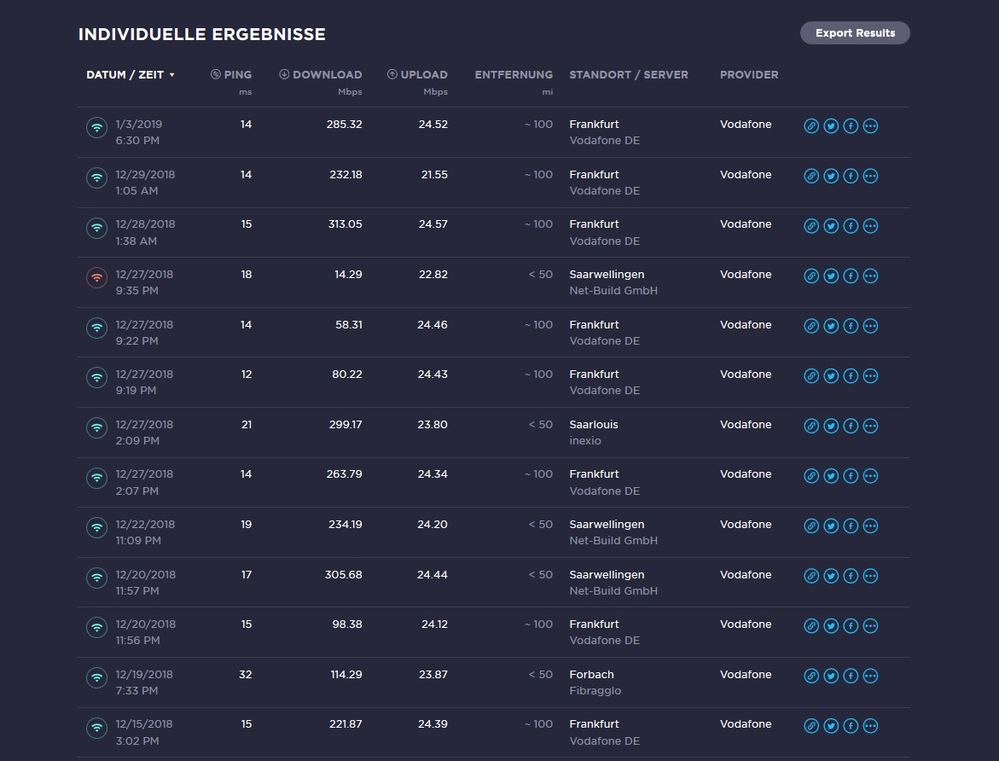This screenshot has width=999, height=761.
Task: Click Forbach server location
Action: [591, 674]
